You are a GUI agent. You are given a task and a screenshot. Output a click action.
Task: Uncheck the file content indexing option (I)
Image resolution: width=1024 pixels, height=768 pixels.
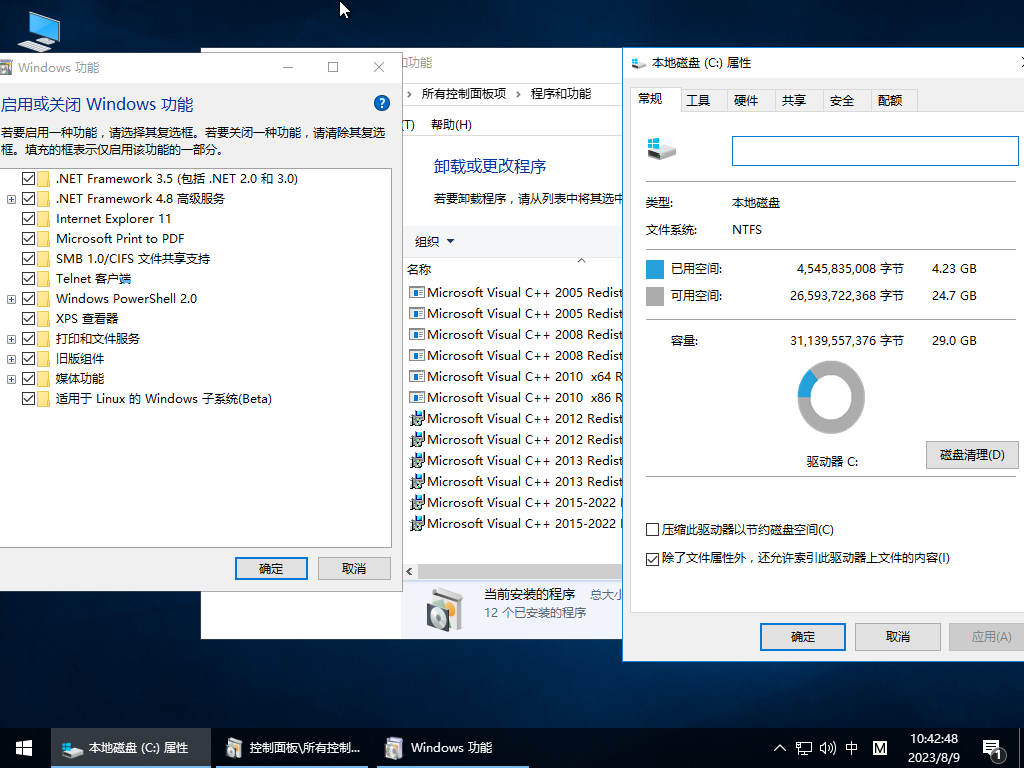tap(652, 558)
